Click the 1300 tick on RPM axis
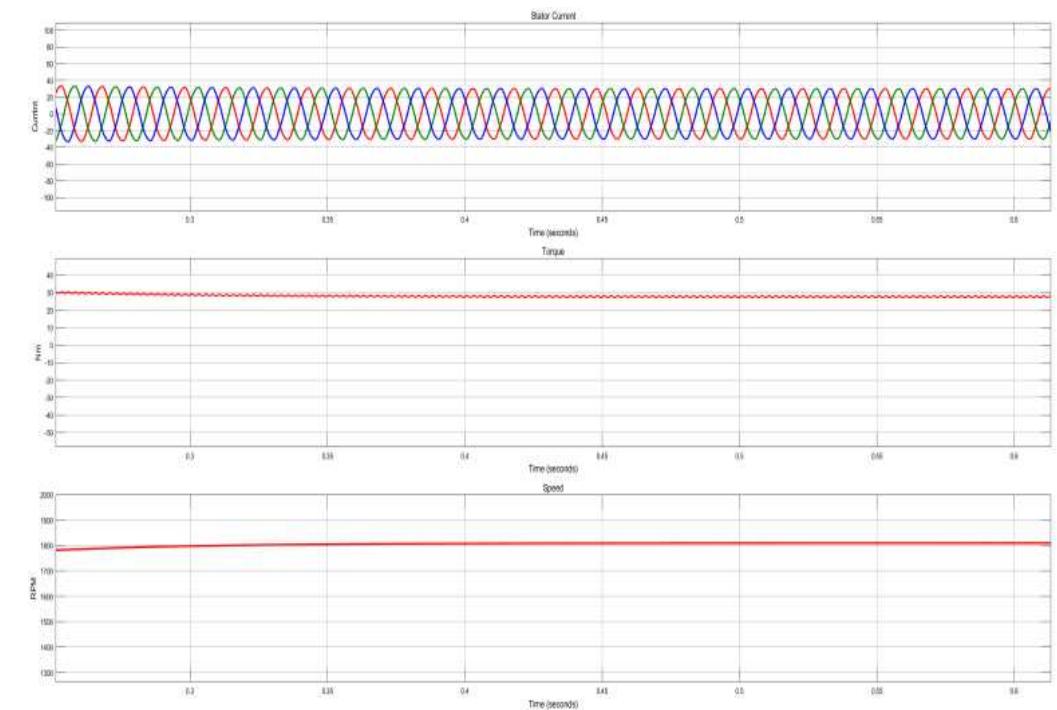1057x710 pixels. (47, 672)
